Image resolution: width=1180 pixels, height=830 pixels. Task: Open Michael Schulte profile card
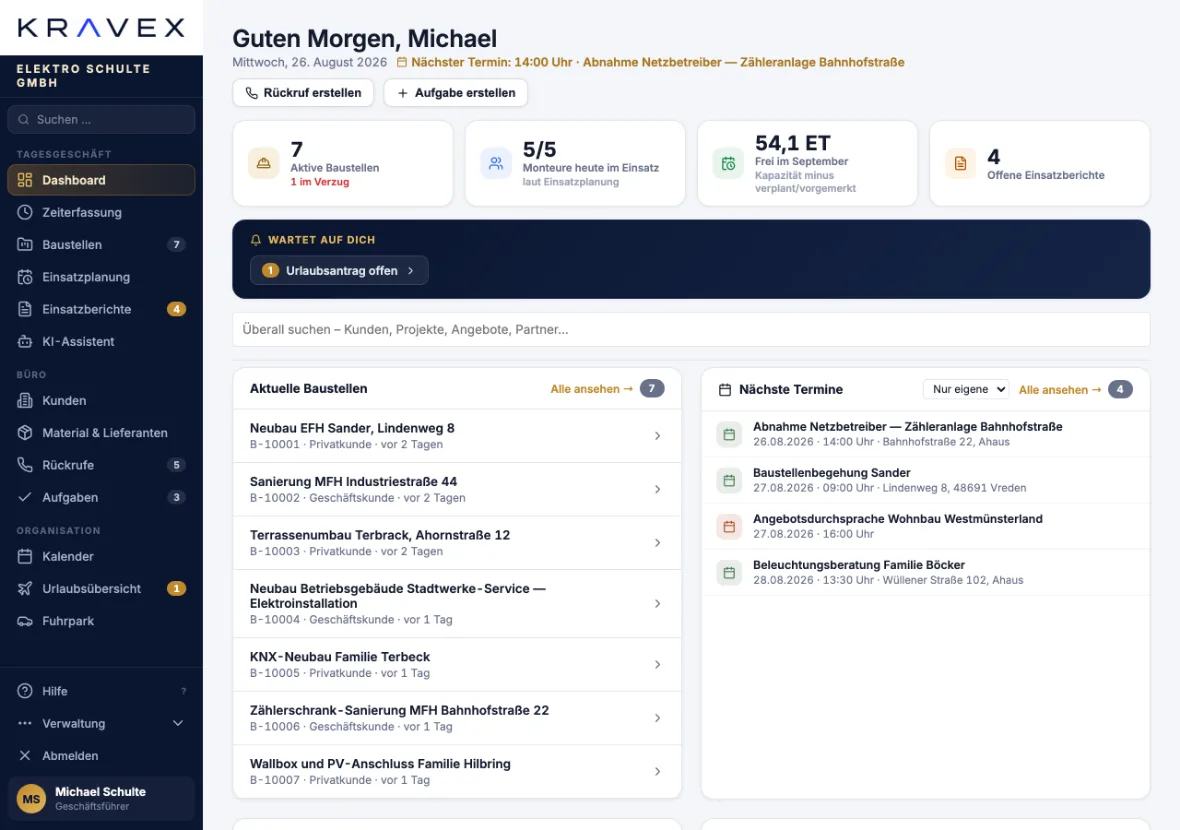[x=101, y=799]
